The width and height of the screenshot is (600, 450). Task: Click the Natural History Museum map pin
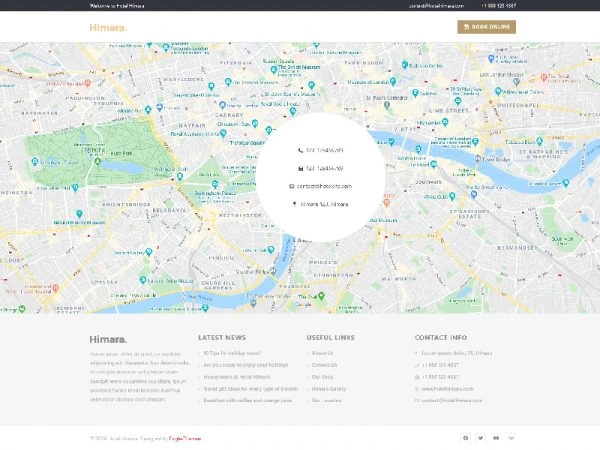point(79,214)
